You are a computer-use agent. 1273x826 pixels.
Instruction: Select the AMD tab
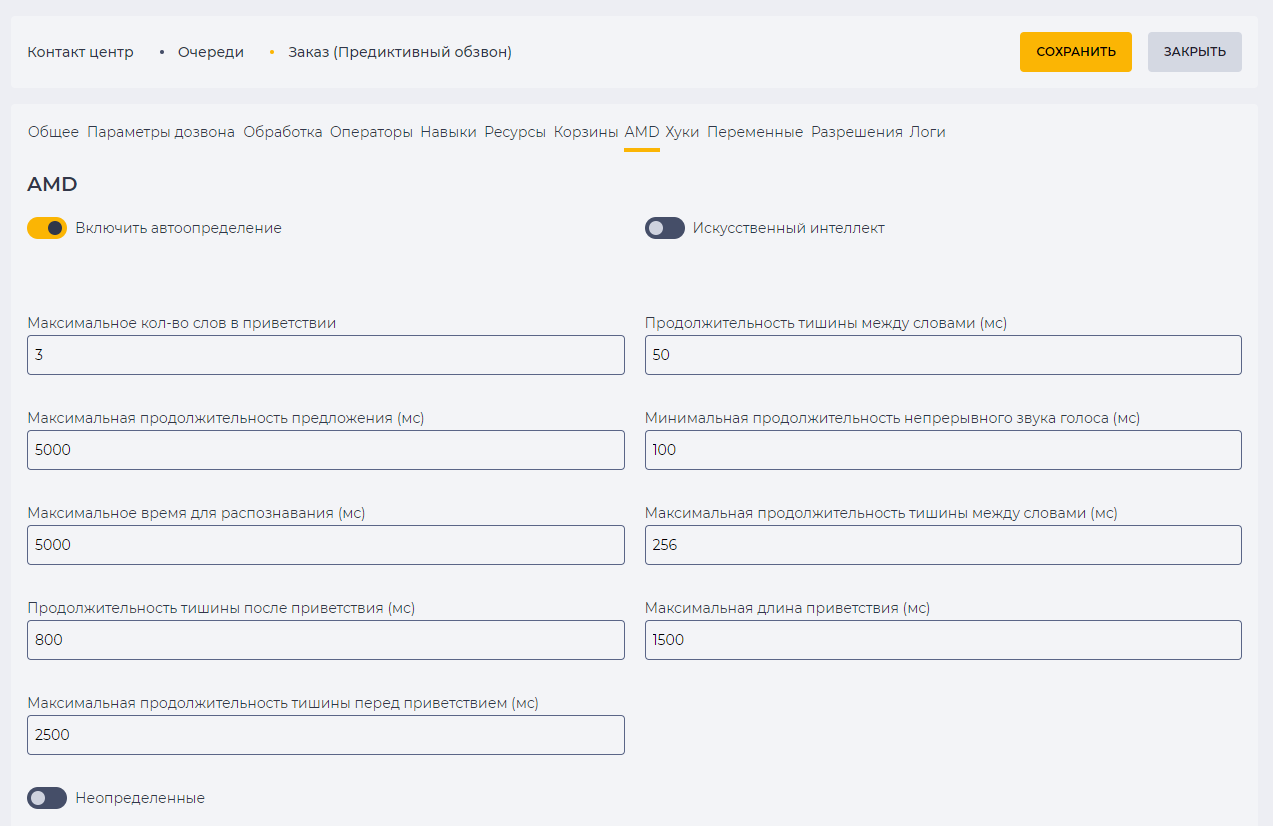pos(642,132)
